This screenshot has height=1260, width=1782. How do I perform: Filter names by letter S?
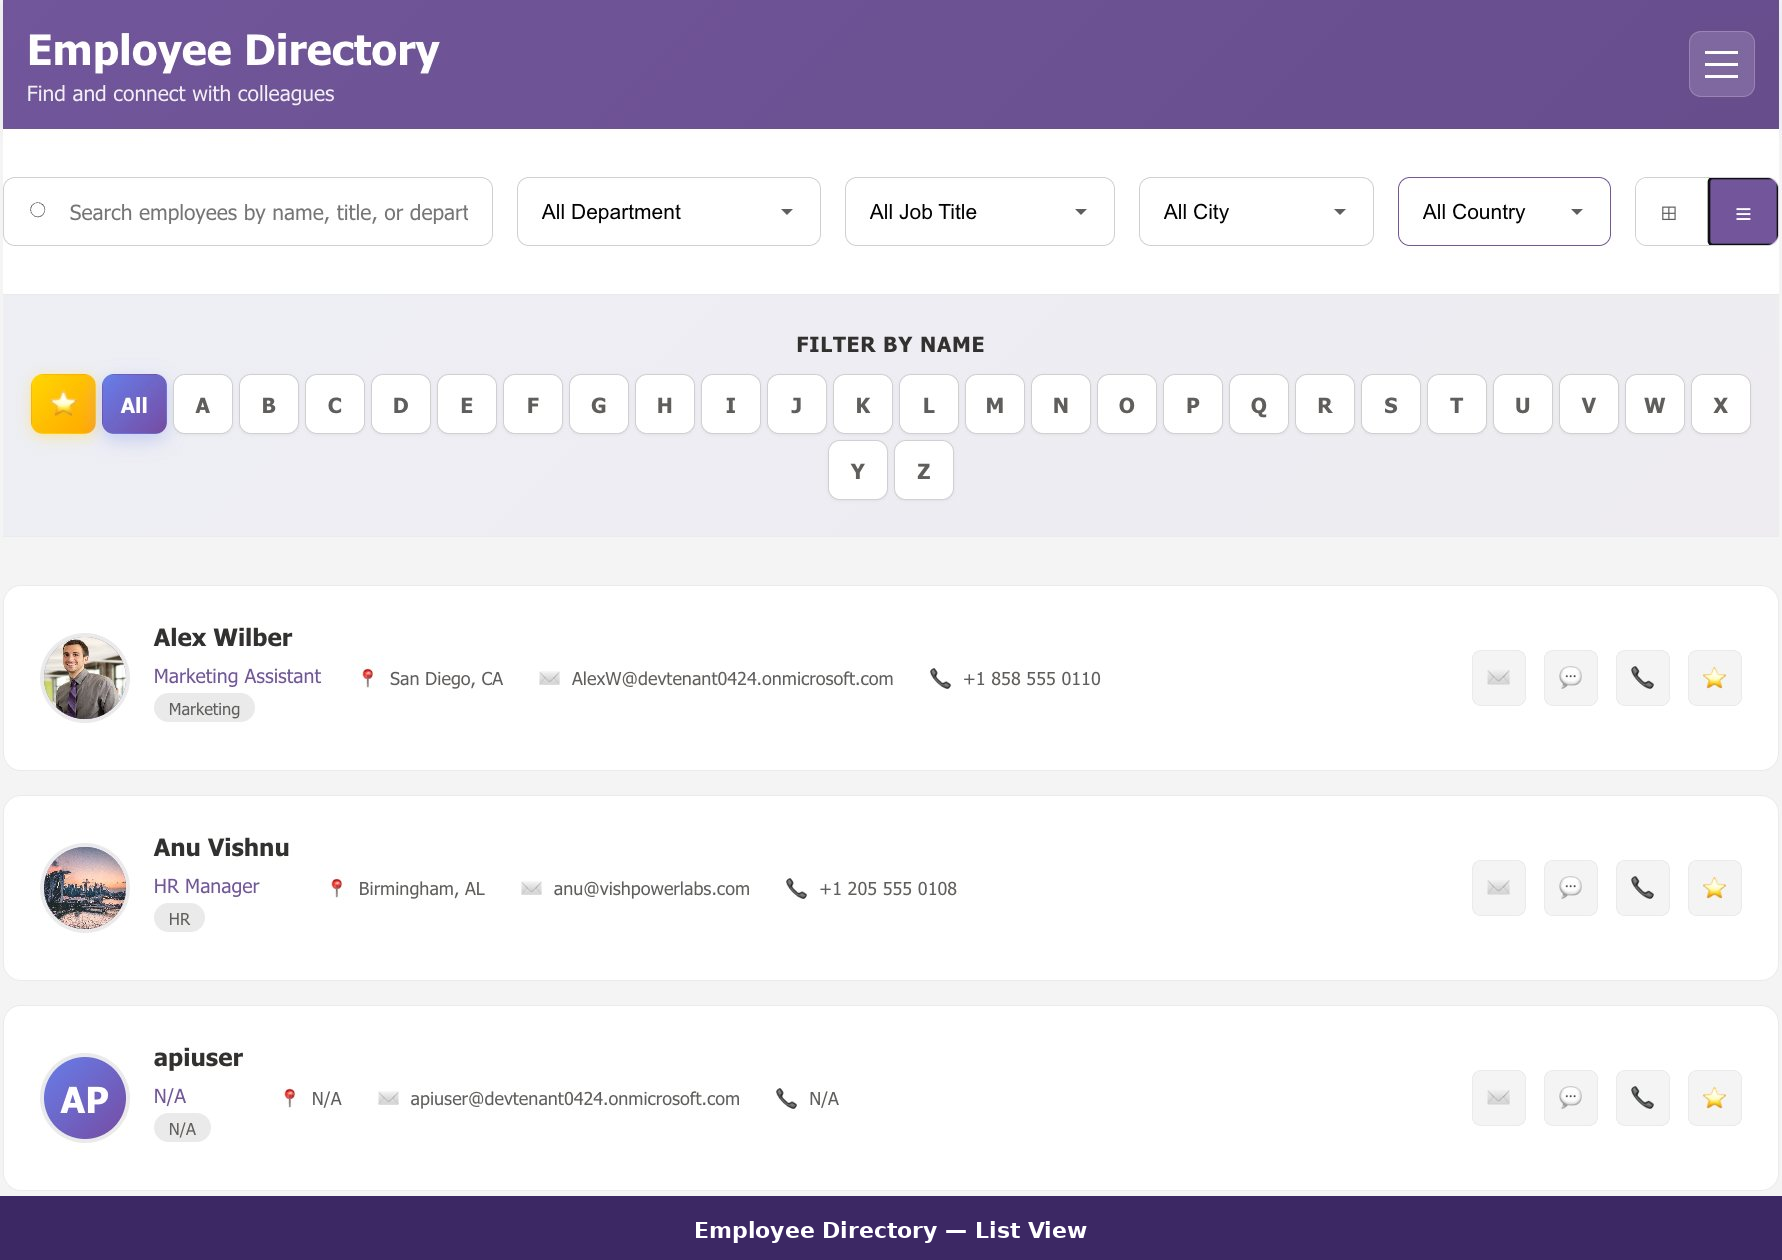(x=1391, y=404)
